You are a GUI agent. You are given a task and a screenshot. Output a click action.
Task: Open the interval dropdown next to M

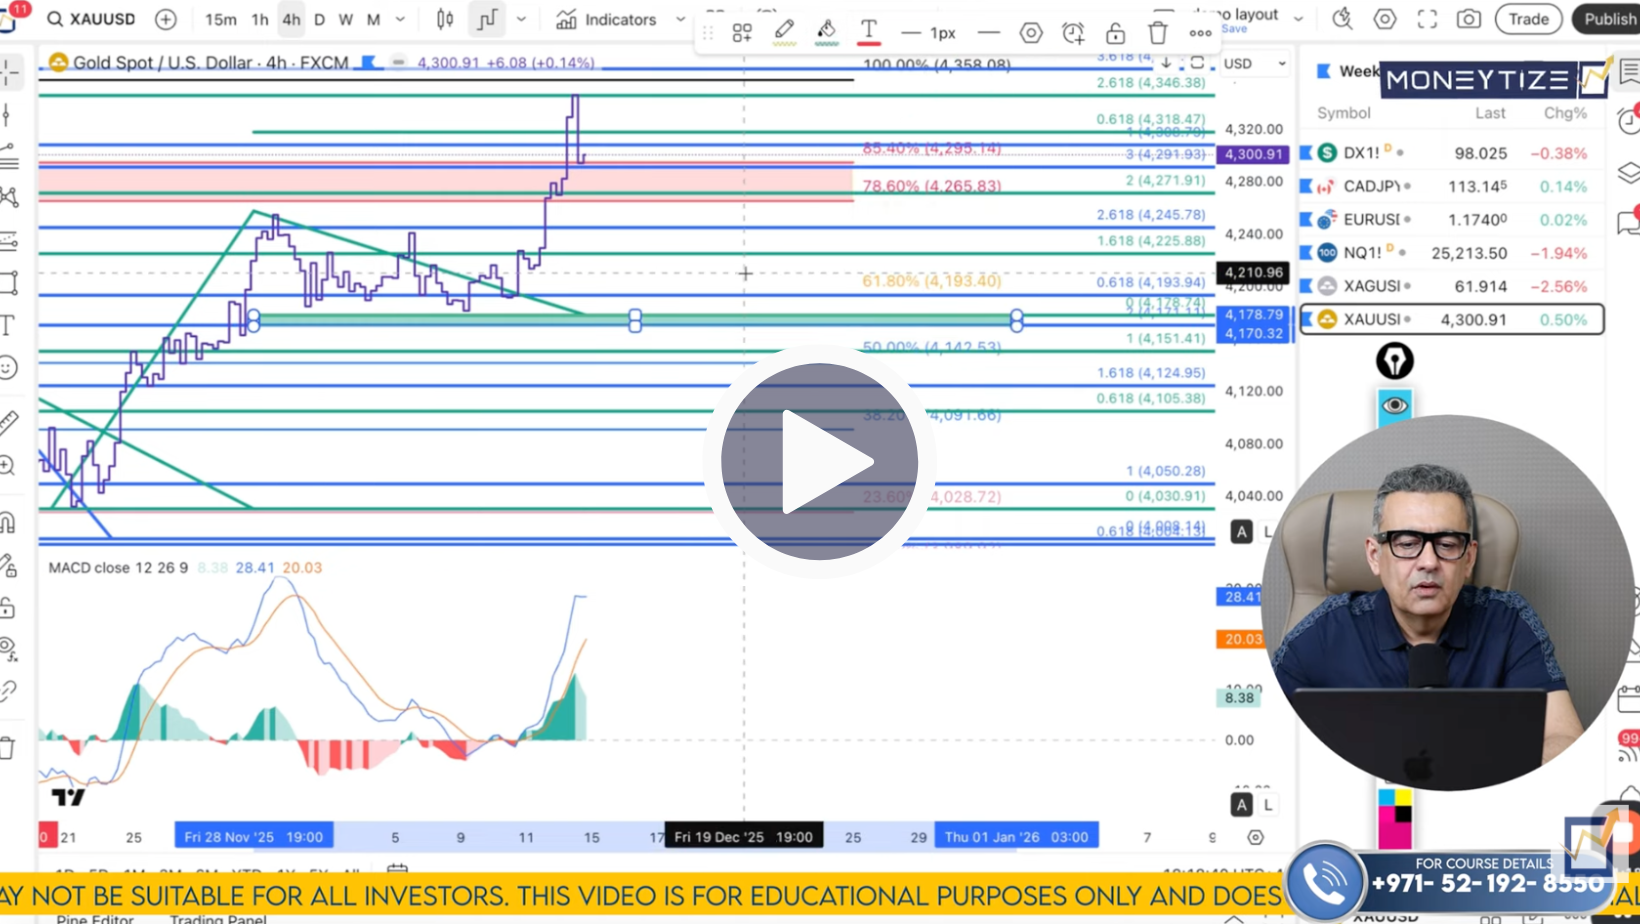point(398,19)
